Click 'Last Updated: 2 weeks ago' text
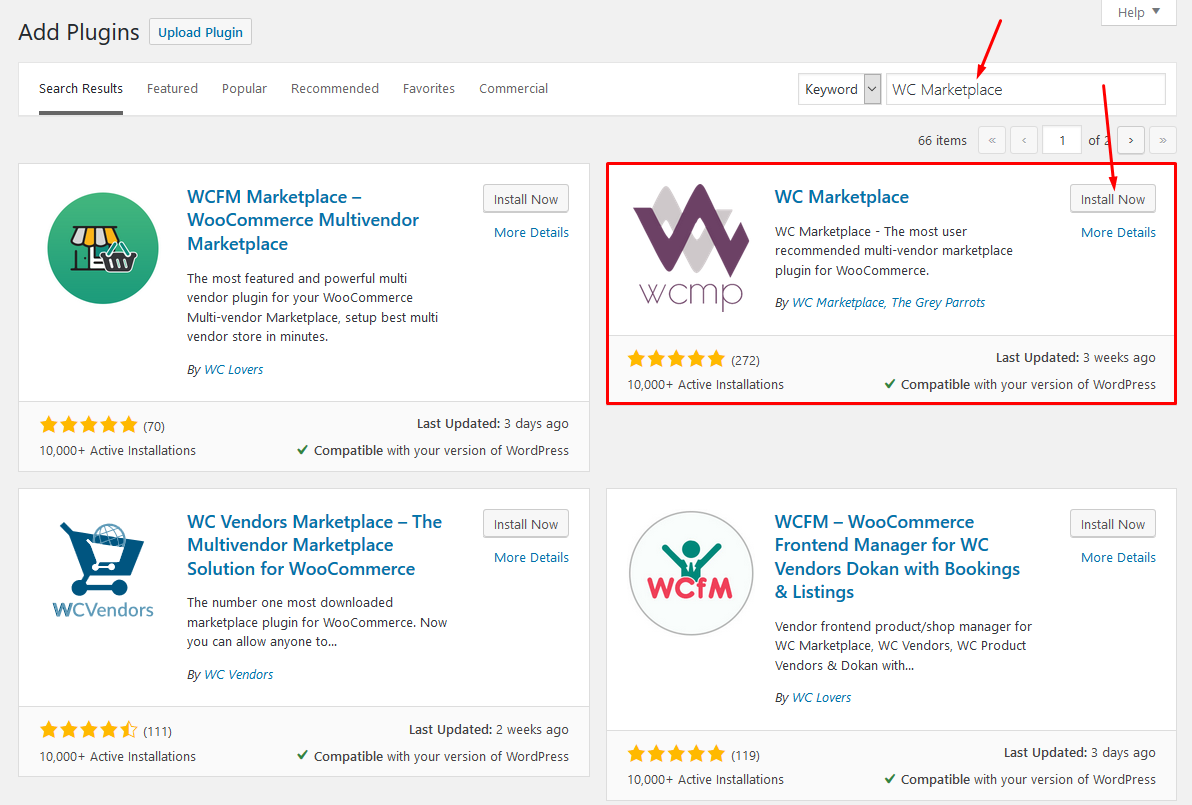 (x=489, y=729)
